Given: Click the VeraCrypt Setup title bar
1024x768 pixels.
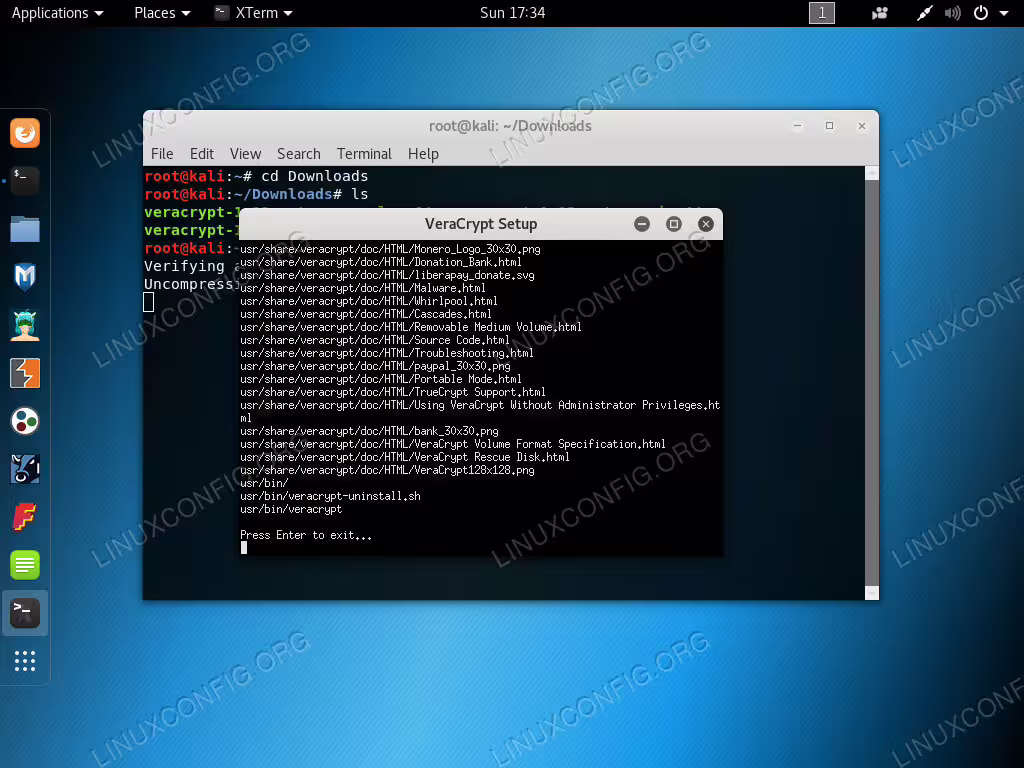Looking at the screenshot, I should (481, 224).
